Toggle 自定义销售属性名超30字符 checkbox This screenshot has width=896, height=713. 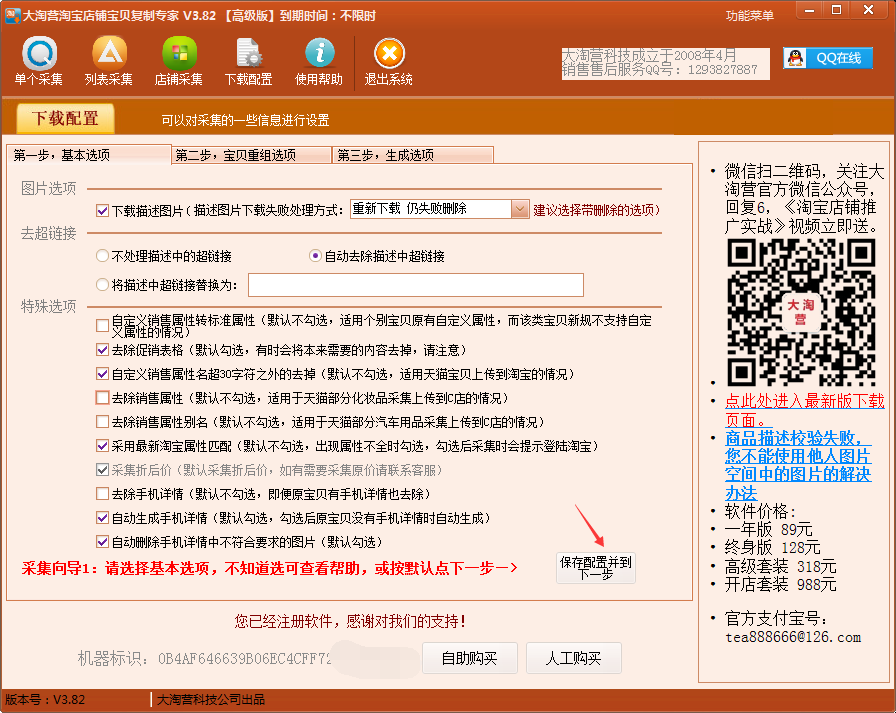tap(102, 374)
